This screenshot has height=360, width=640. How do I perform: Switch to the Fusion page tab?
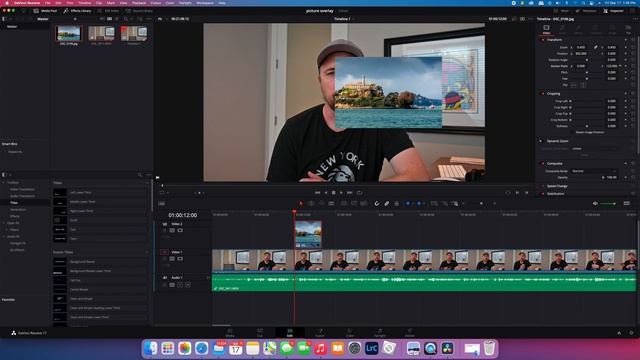[x=320, y=333]
